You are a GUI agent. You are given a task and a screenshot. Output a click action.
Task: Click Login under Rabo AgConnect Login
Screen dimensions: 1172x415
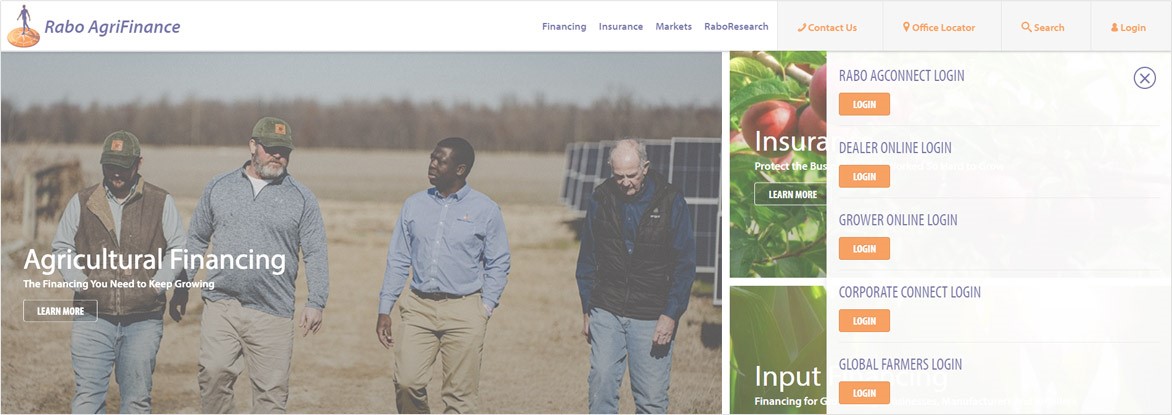pos(864,104)
